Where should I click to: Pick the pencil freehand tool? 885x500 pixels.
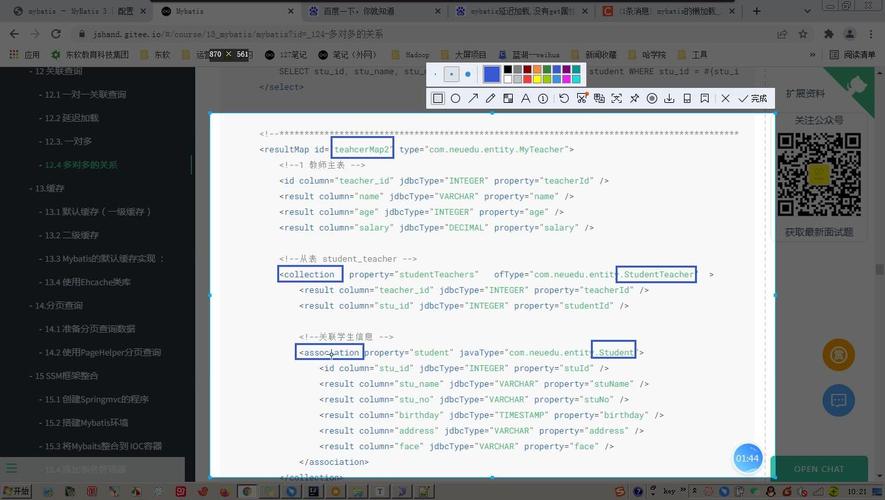(x=490, y=99)
